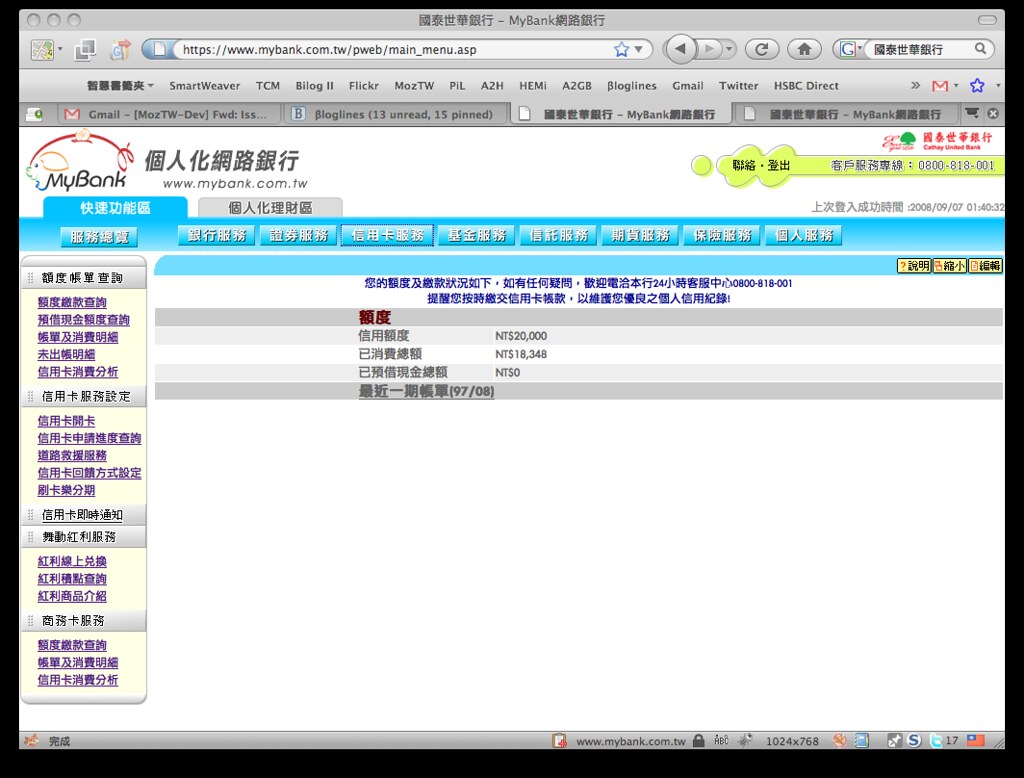
Task: Click the Home button in toolbar
Action: tap(804, 49)
